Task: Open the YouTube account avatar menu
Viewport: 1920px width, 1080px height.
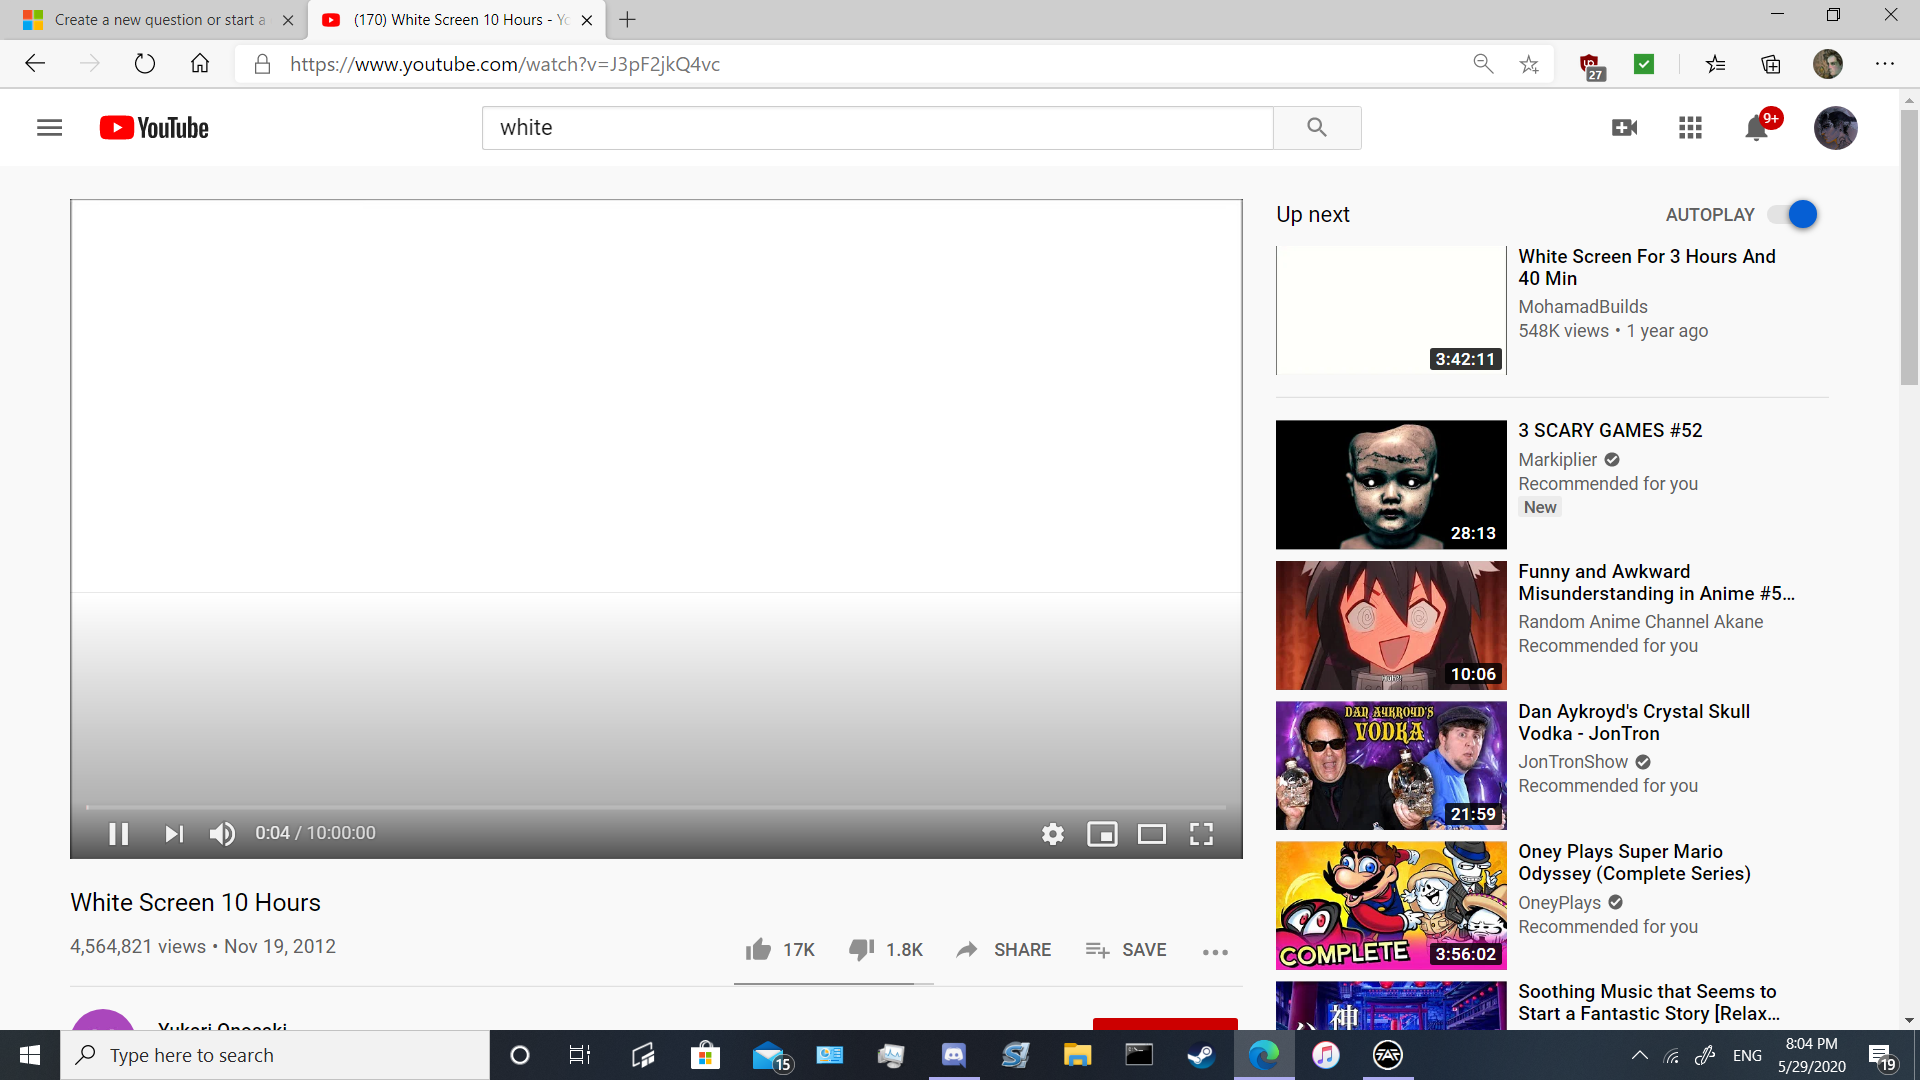Action: pyautogui.click(x=1836, y=128)
